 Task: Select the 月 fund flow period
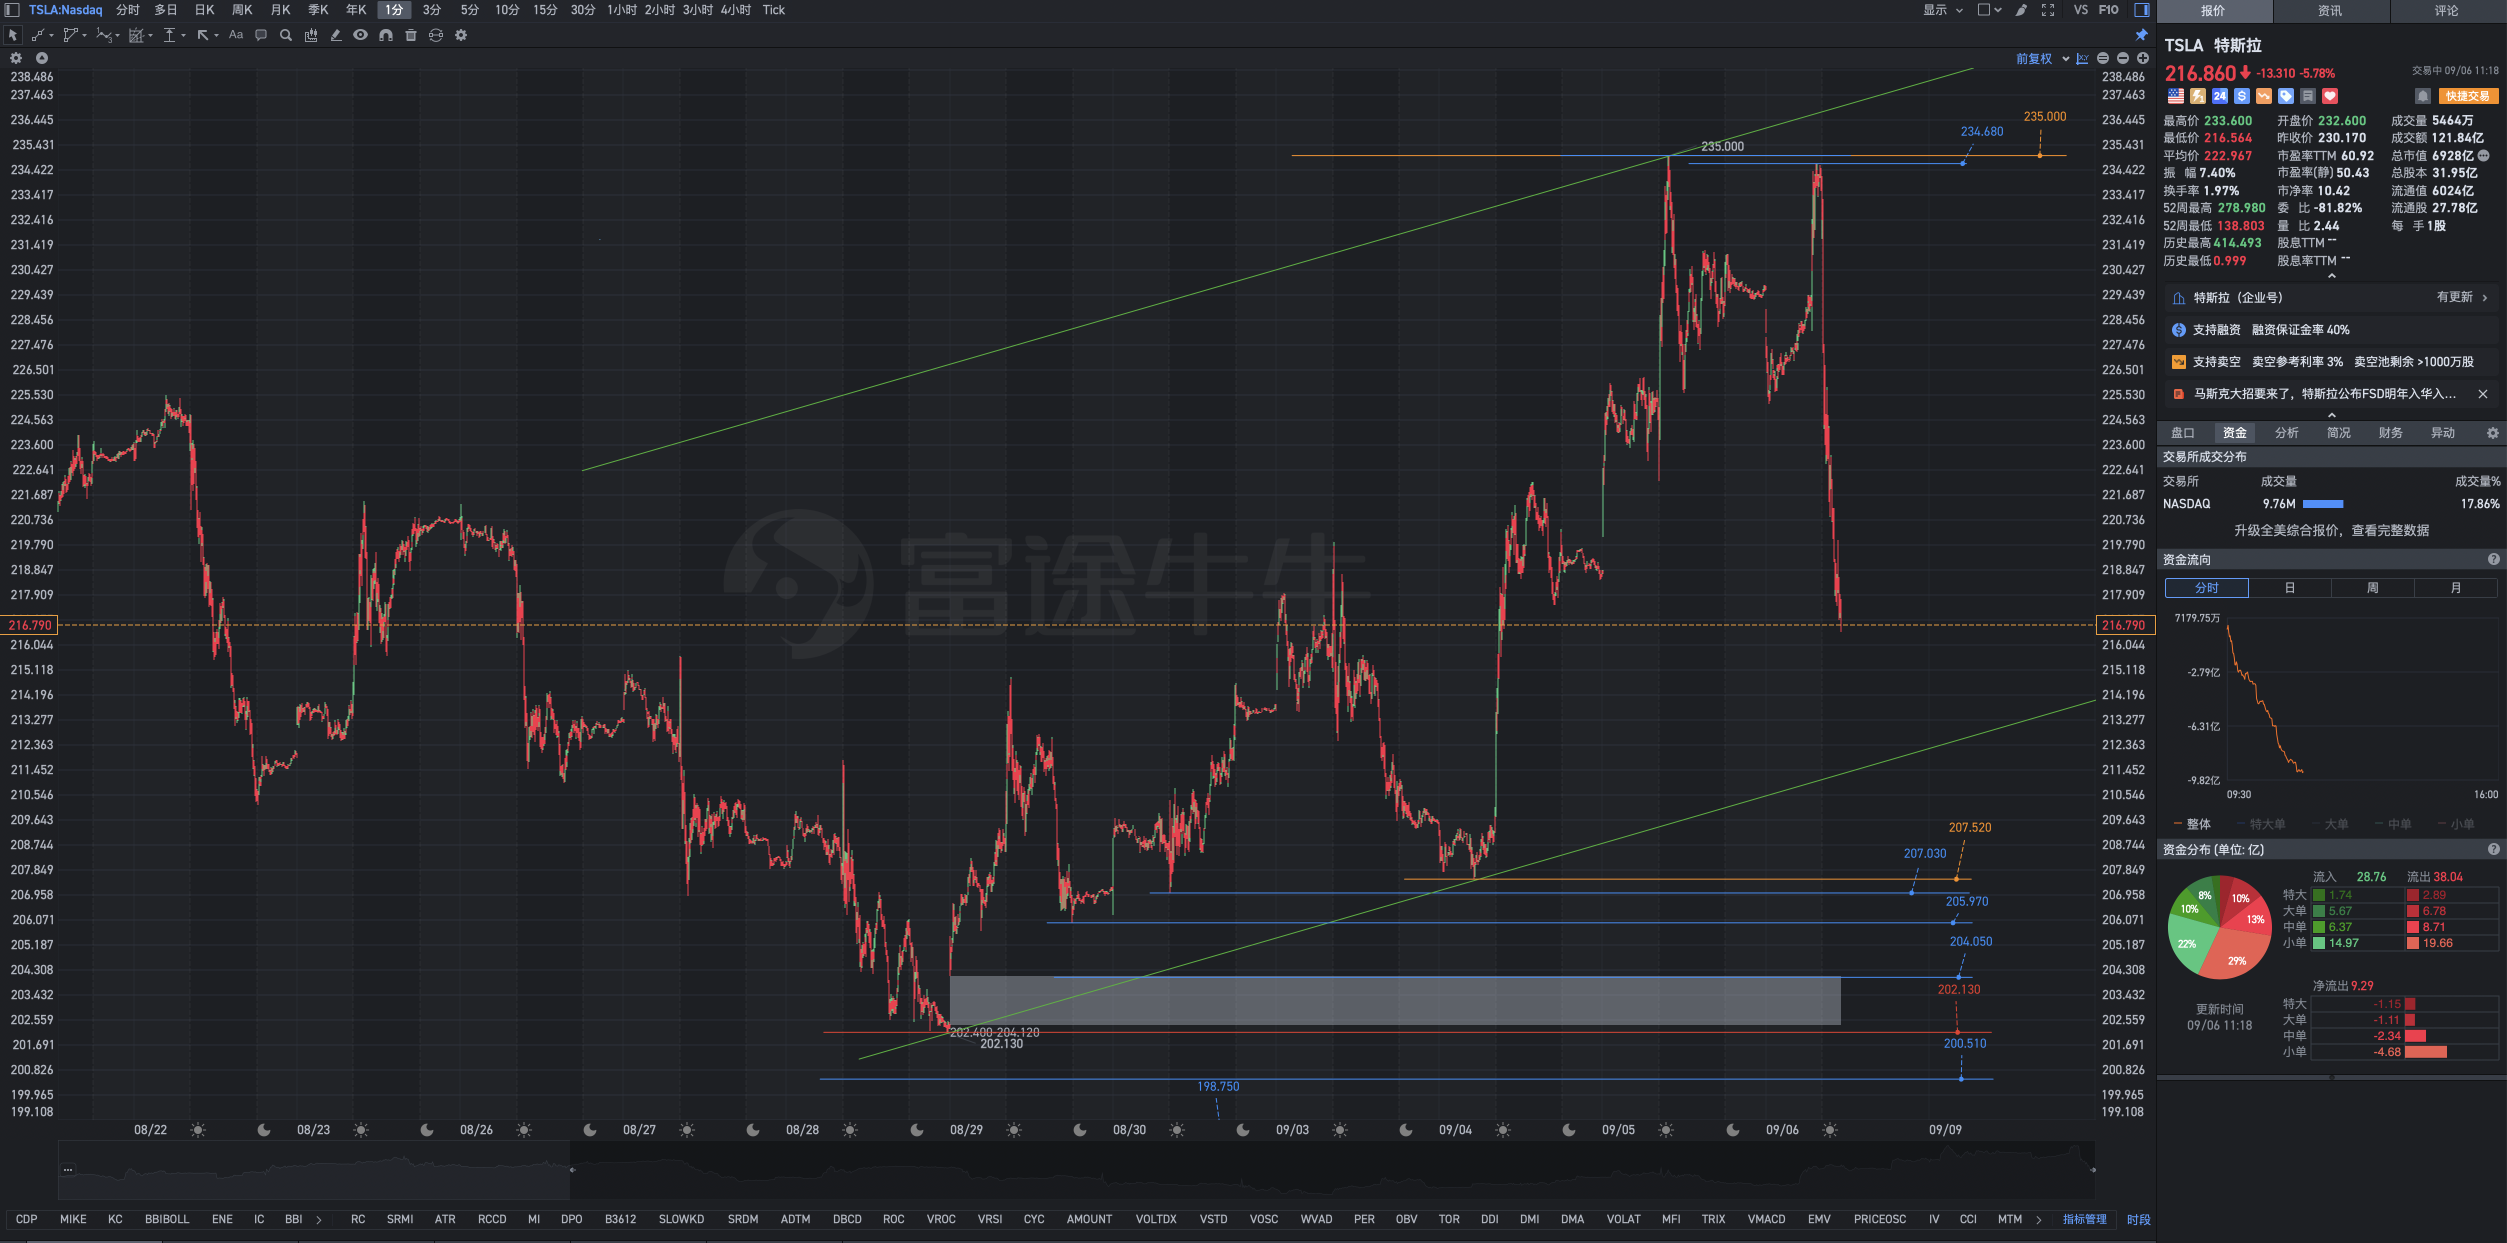[x=2456, y=588]
